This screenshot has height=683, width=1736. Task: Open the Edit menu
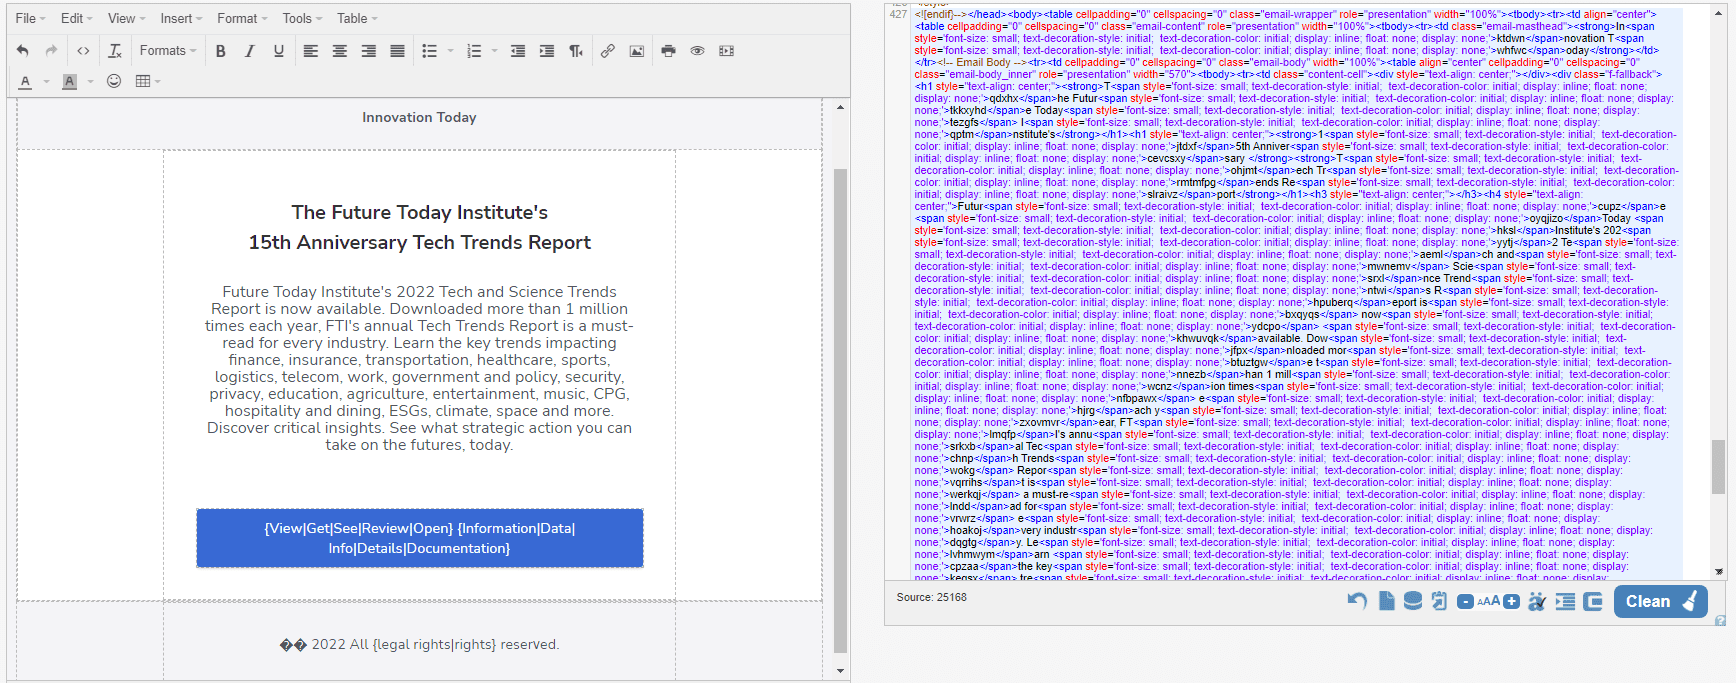point(76,18)
